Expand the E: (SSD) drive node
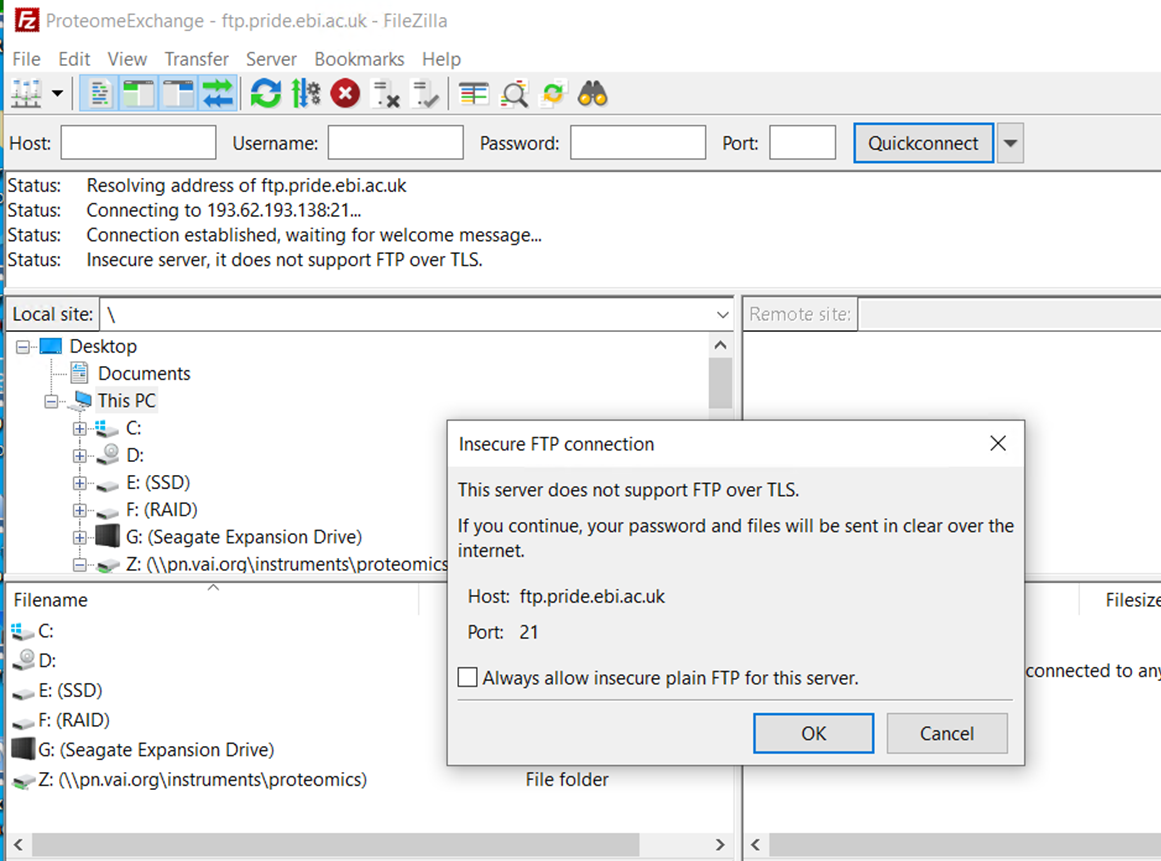The height and width of the screenshot is (861, 1161). tap(79, 483)
